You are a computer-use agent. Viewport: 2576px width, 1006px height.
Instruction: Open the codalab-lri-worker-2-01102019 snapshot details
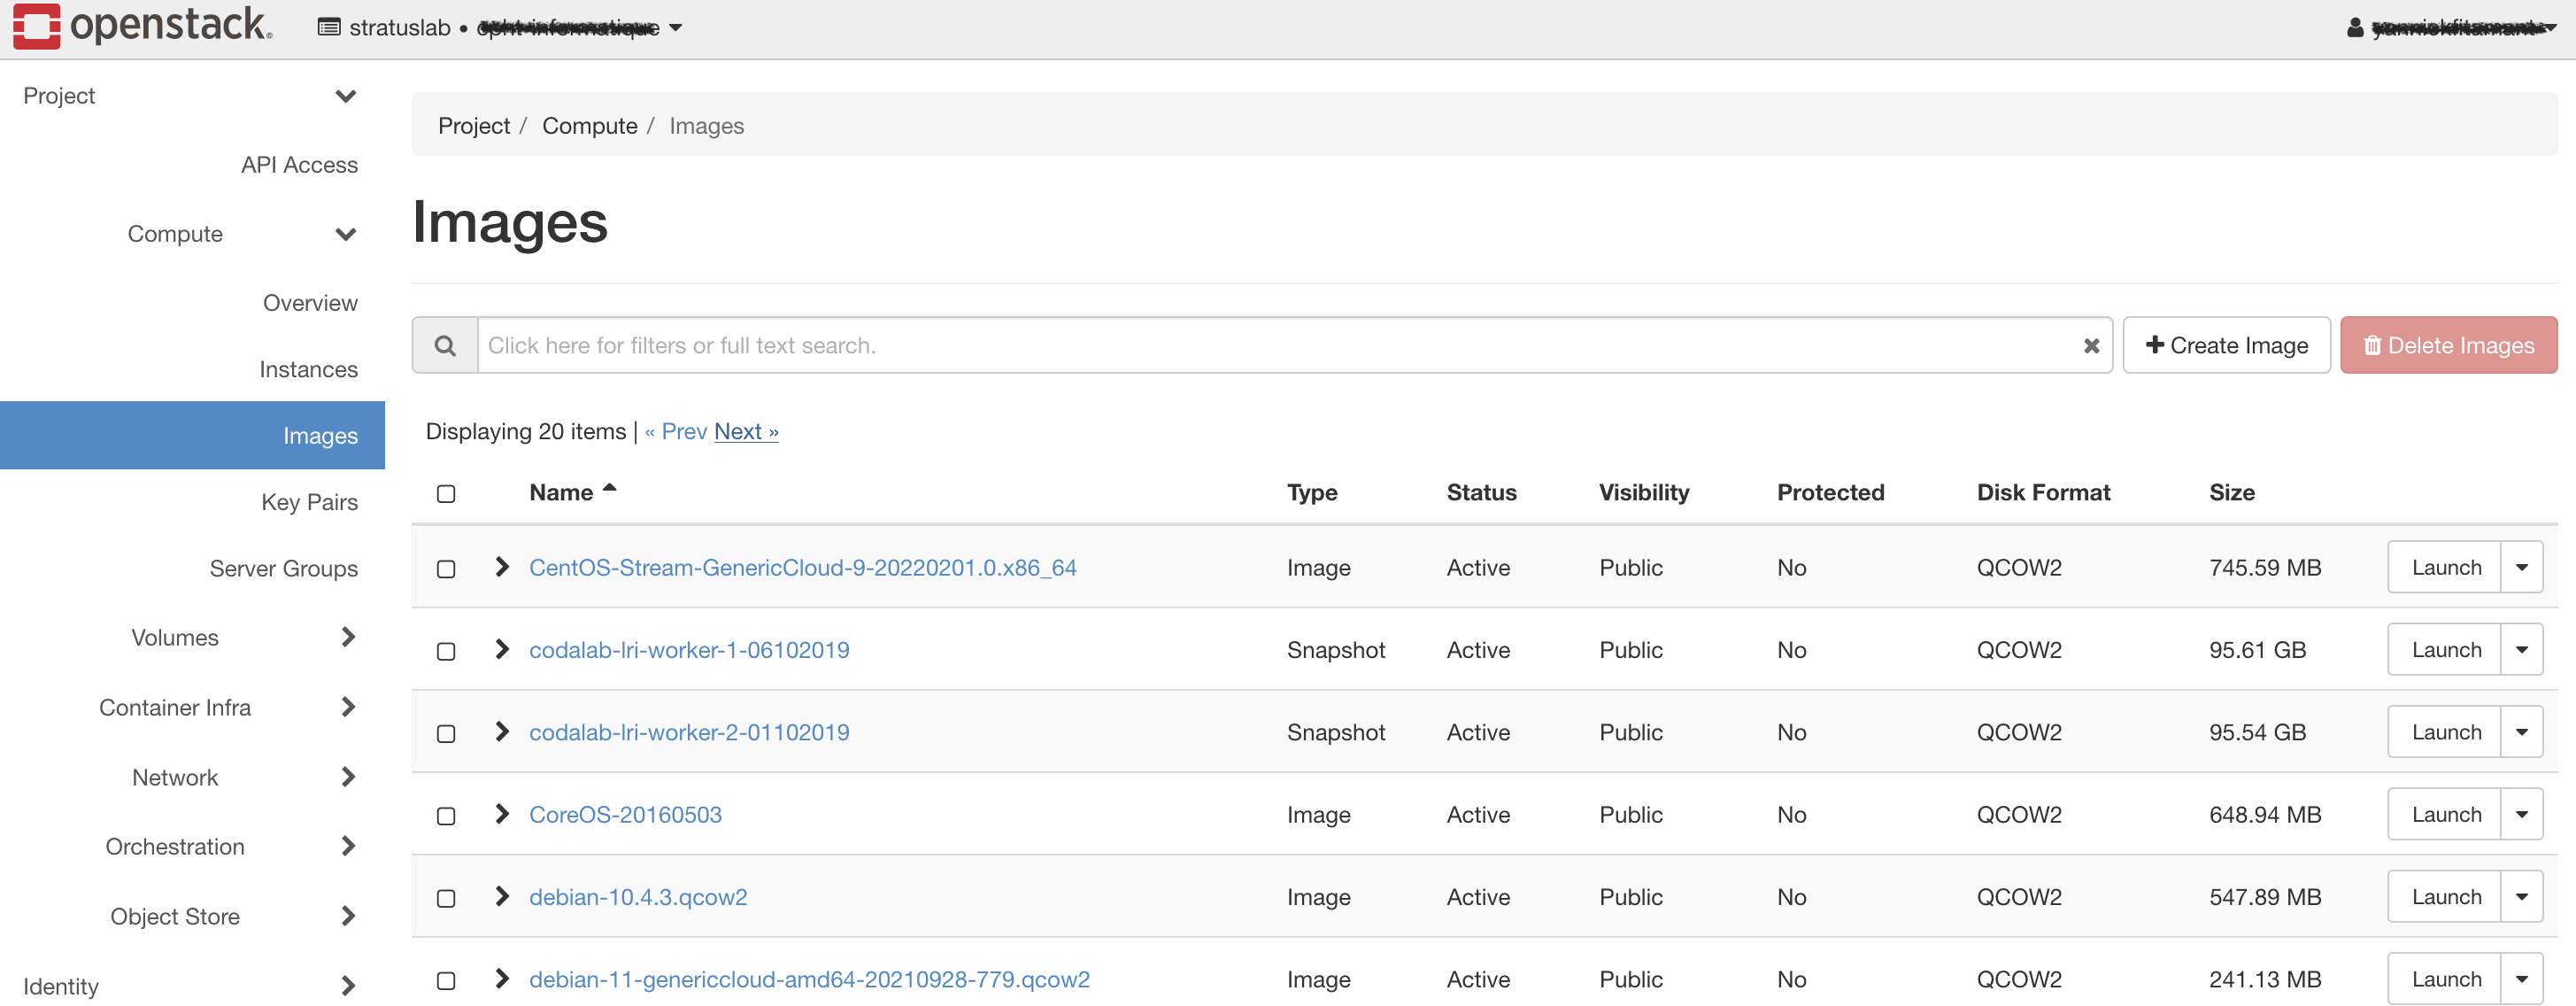tap(689, 731)
